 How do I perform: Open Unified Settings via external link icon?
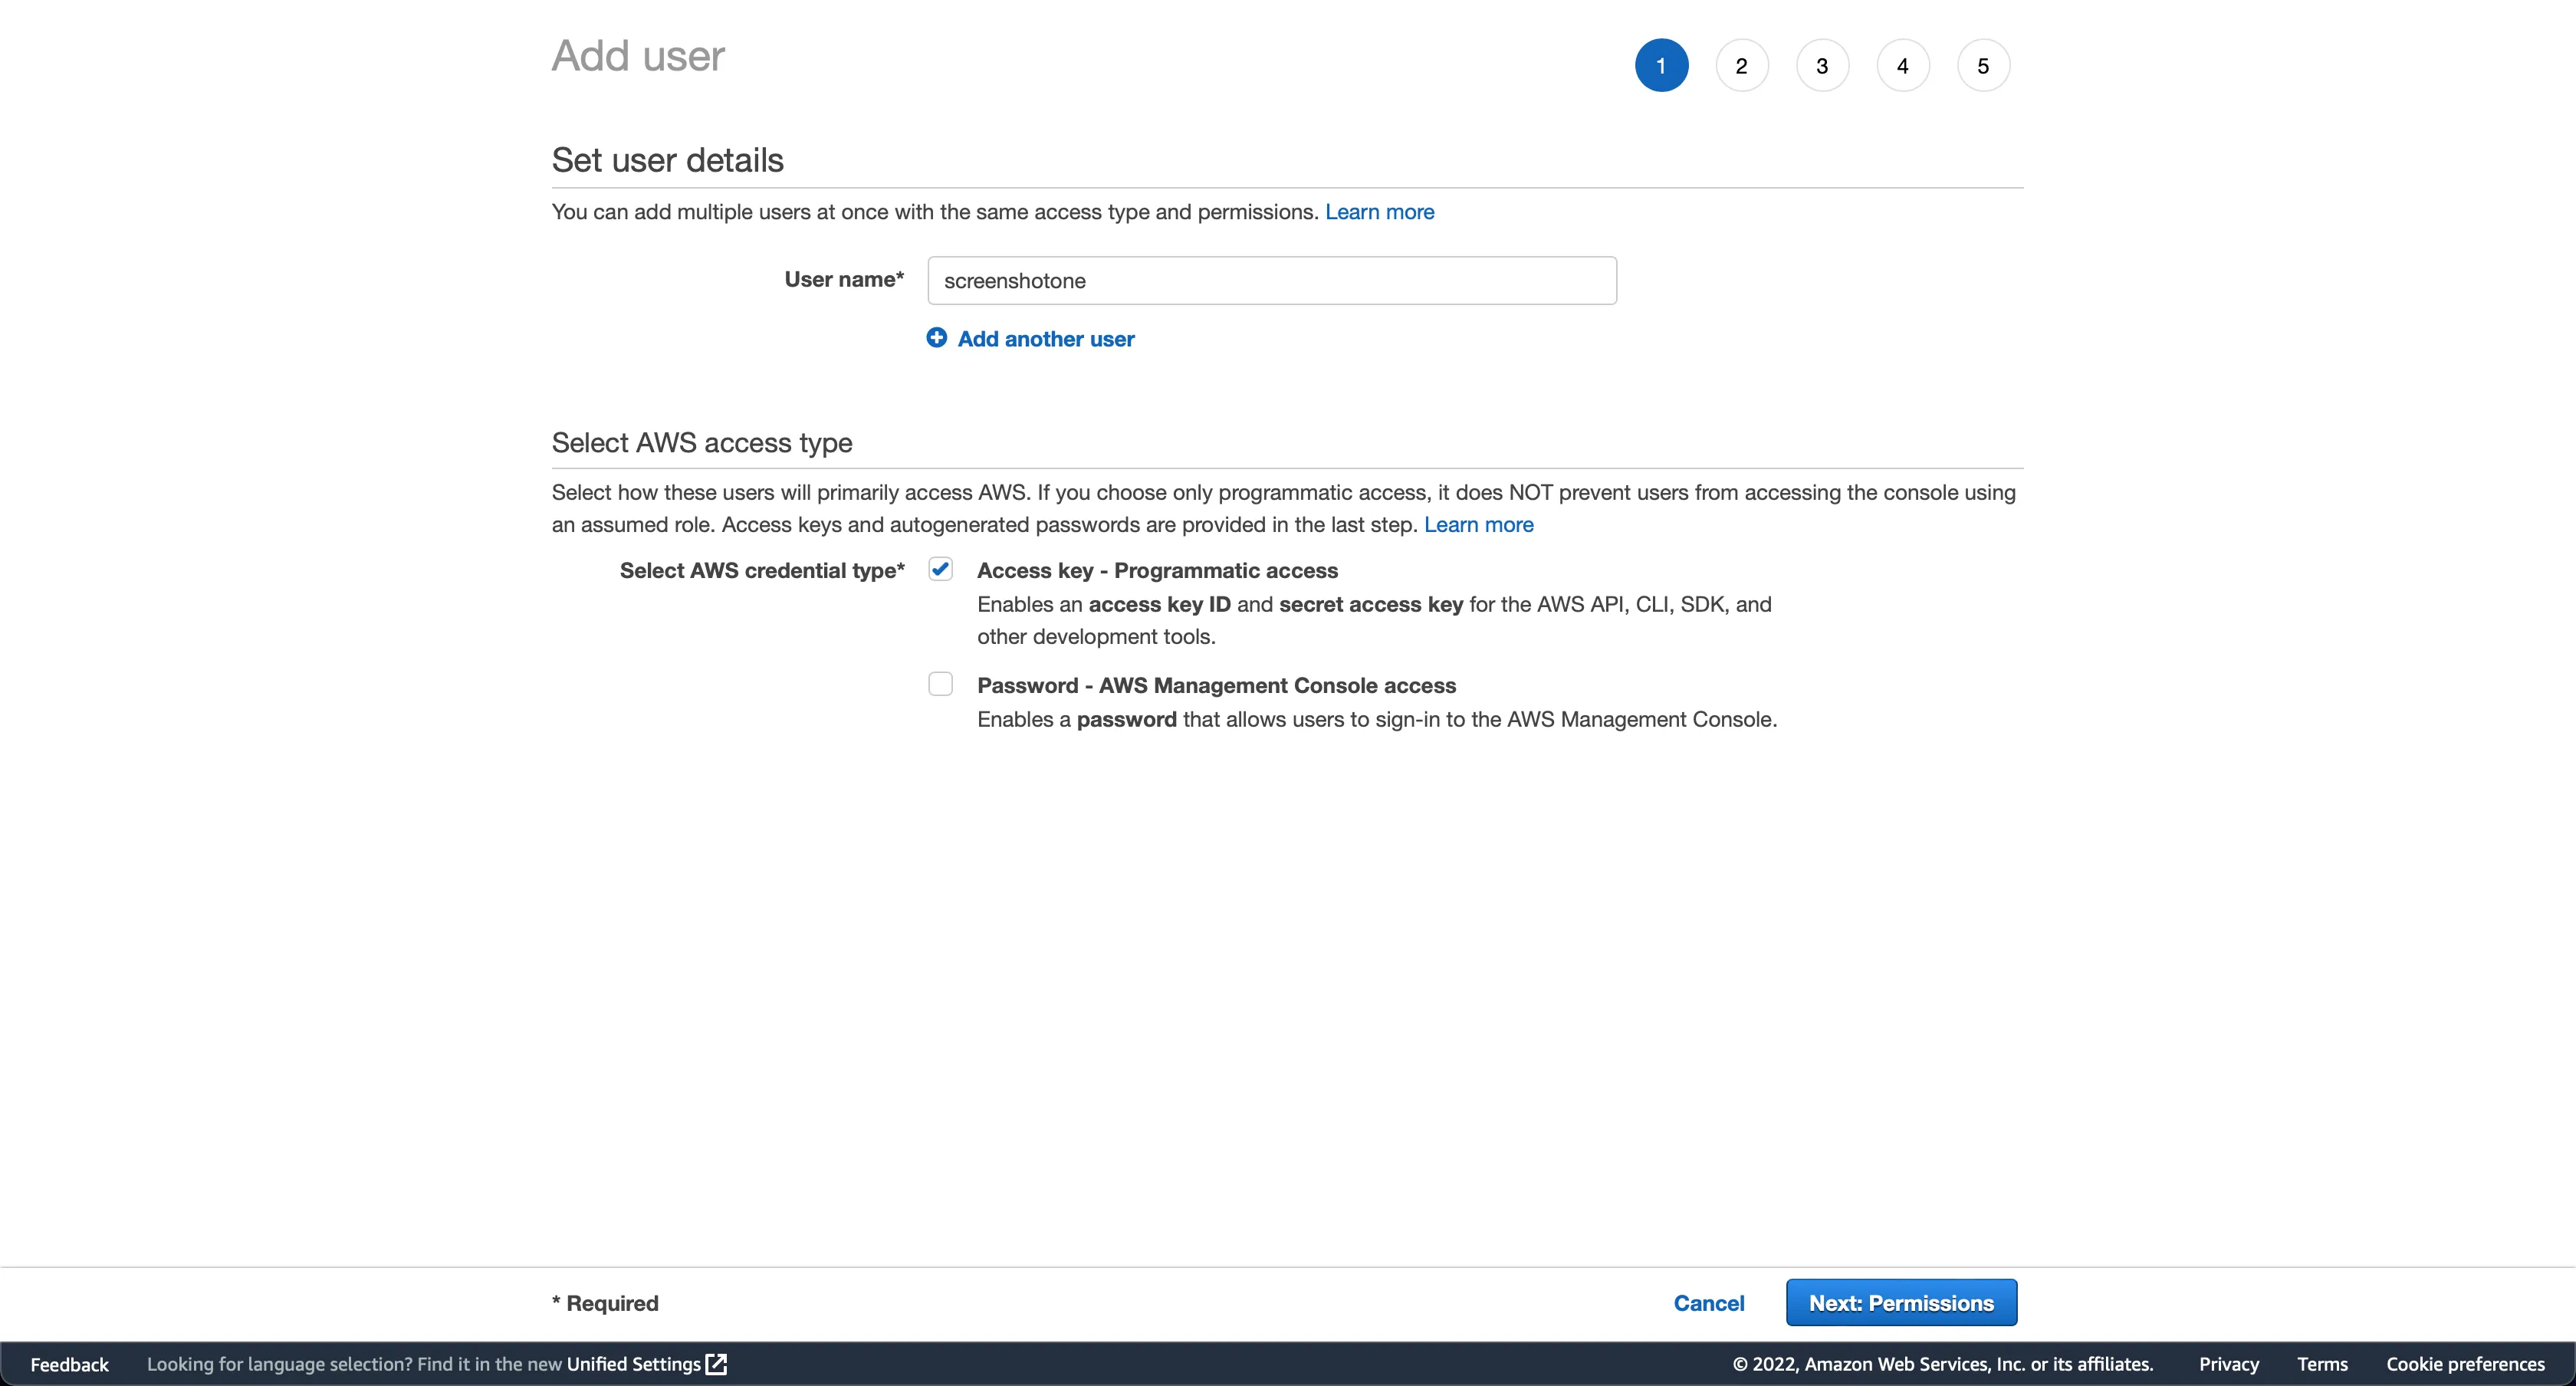pyautogui.click(x=716, y=1364)
